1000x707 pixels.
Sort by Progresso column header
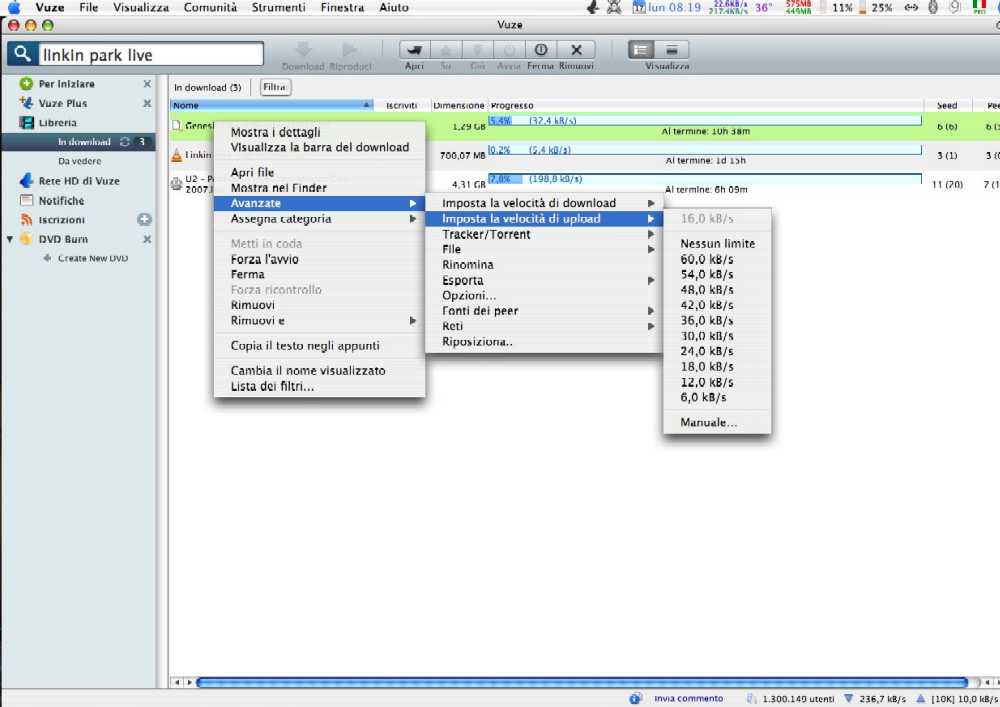pyautogui.click(x=705, y=105)
